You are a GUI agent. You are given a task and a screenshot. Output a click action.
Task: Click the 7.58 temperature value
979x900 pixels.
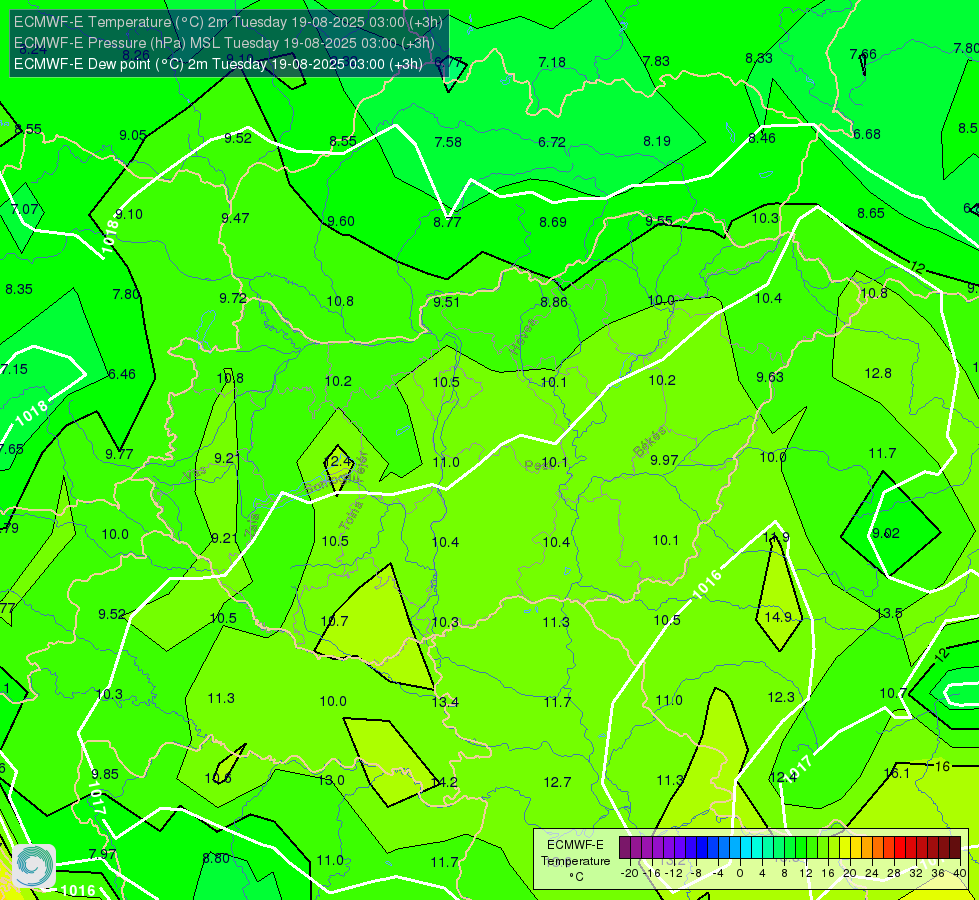pyautogui.click(x=448, y=142)
